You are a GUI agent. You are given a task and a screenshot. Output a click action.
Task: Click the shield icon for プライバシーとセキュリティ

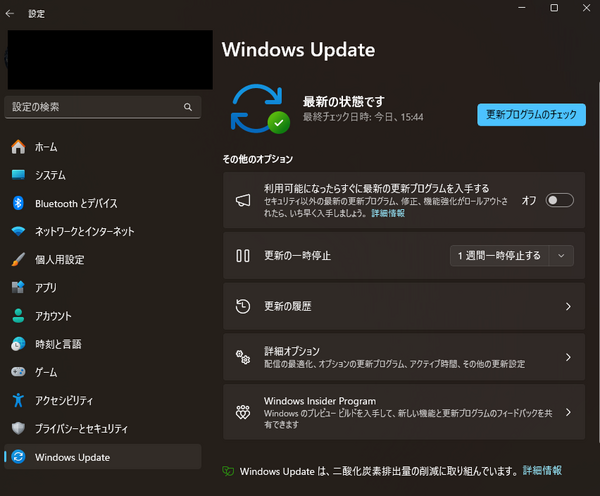pyautogui.click(x=18, y=428)
